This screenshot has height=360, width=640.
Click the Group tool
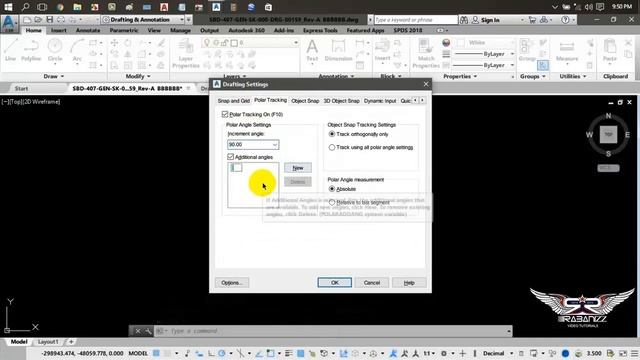coord(527,51)
